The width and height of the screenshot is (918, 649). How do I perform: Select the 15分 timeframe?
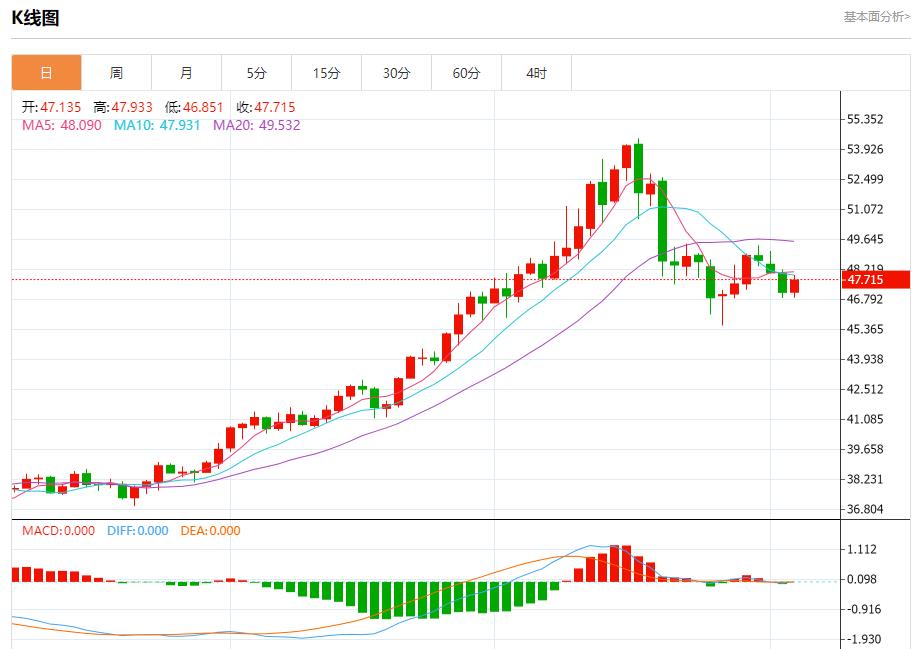pos(325,72)
